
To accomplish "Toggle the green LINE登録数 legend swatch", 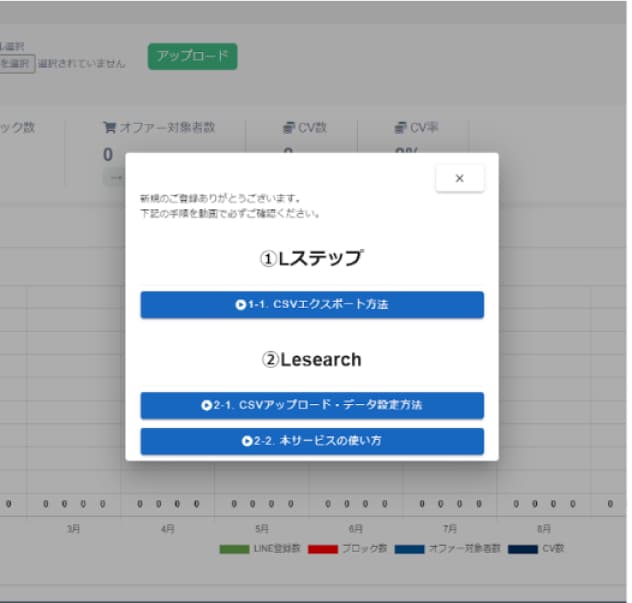I will pos(234,549).
